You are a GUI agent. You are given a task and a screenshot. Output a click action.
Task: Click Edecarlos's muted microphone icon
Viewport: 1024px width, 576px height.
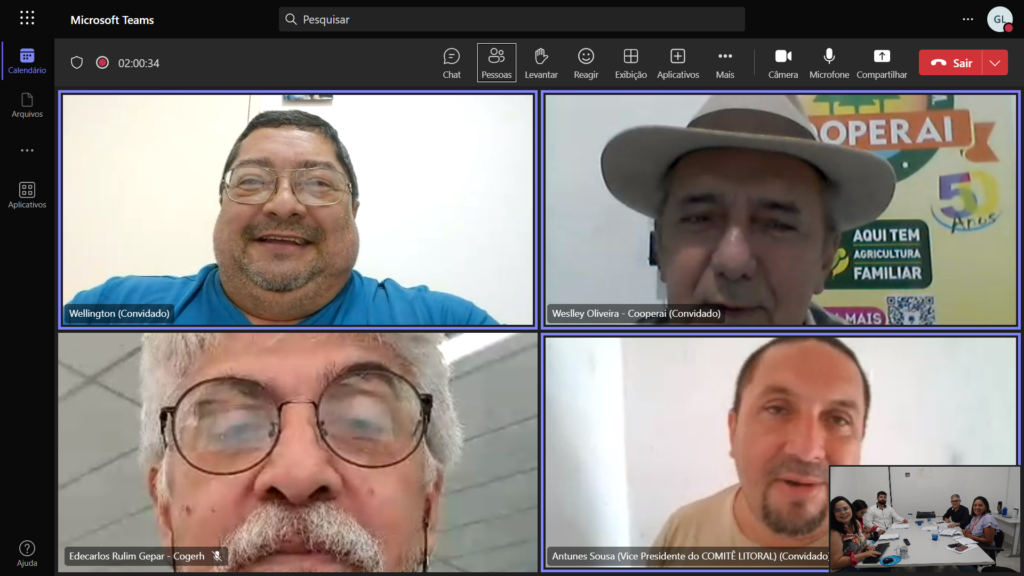[x=217, y=556]
